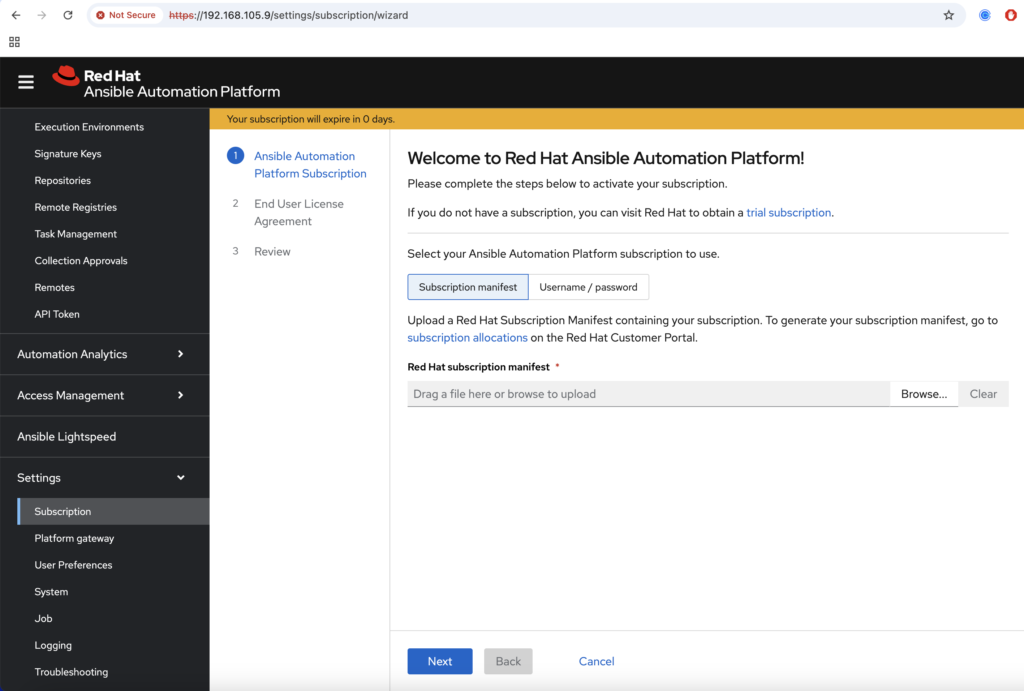Select Subscription manifest option
This screenshot has height=691, width=1024.
pos(468,287)
